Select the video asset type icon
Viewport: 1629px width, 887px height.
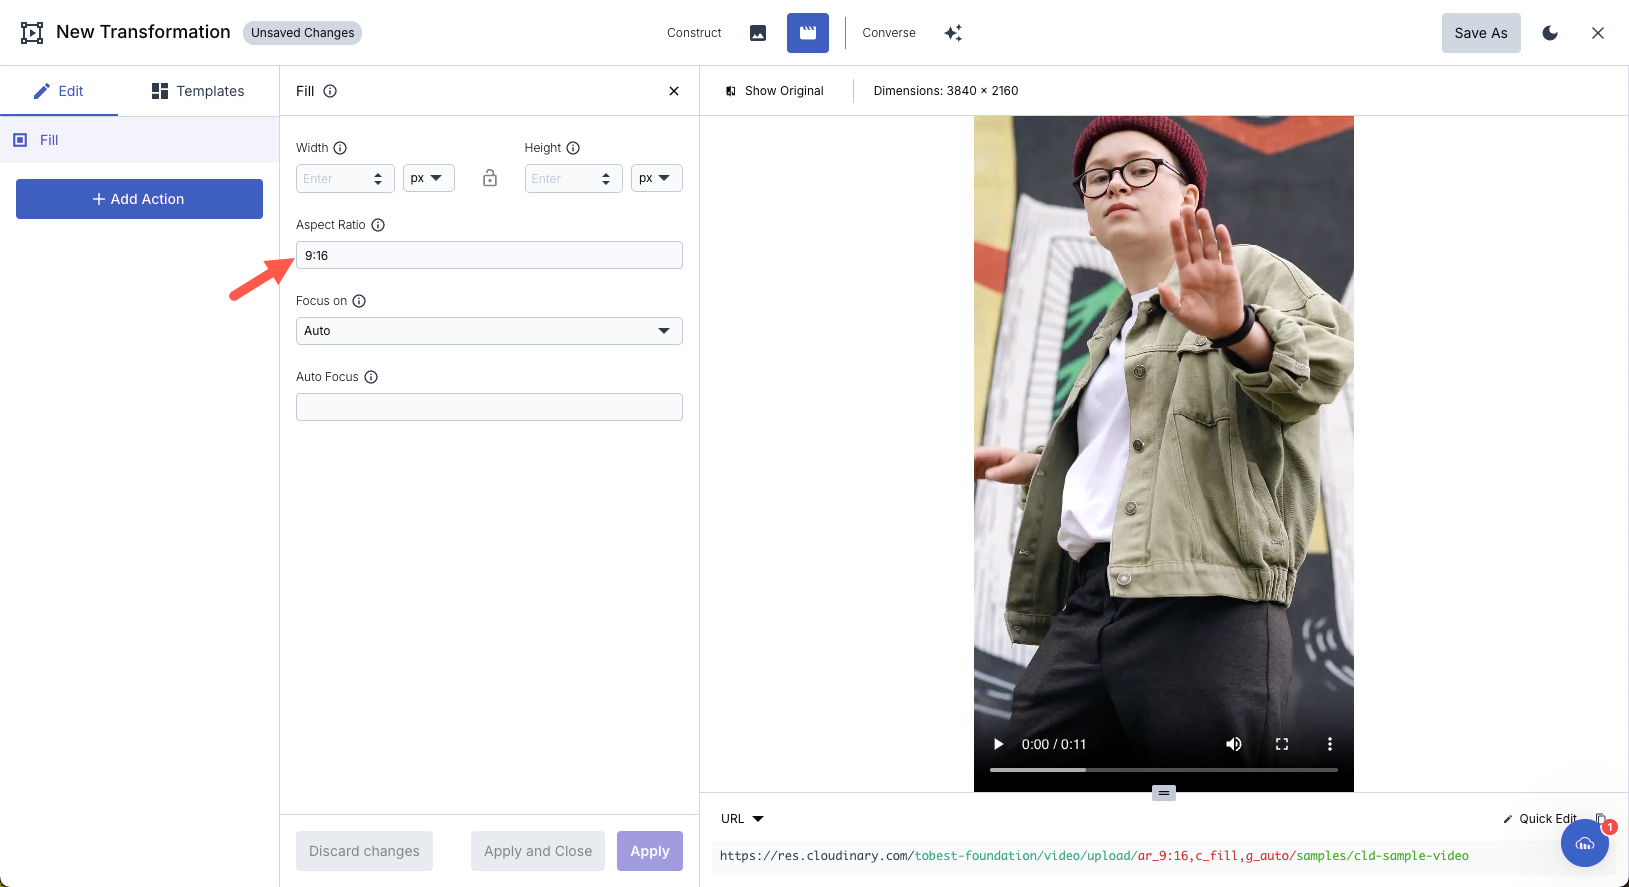click(808, 33)
